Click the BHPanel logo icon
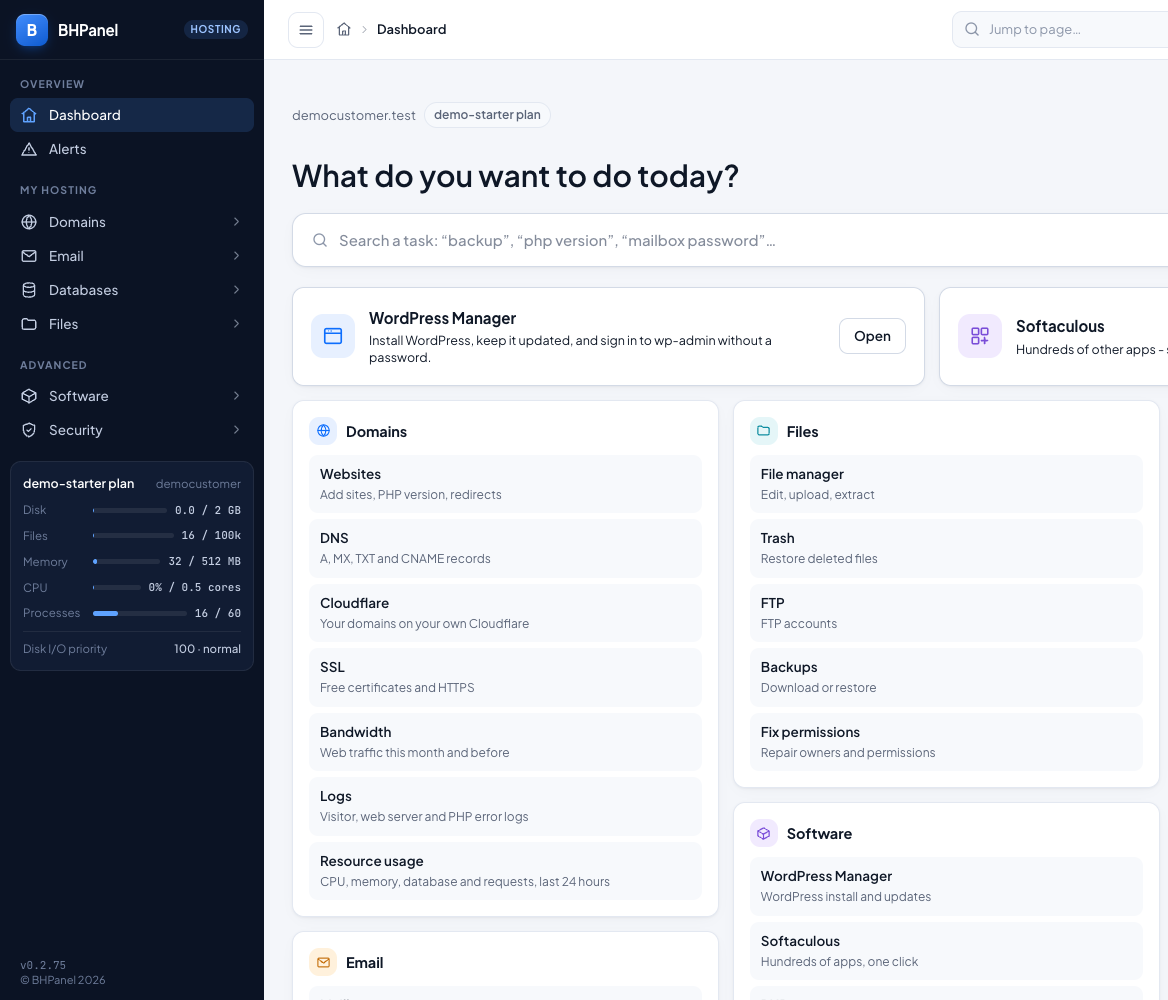1168x1000 pixels. (32, 30)
